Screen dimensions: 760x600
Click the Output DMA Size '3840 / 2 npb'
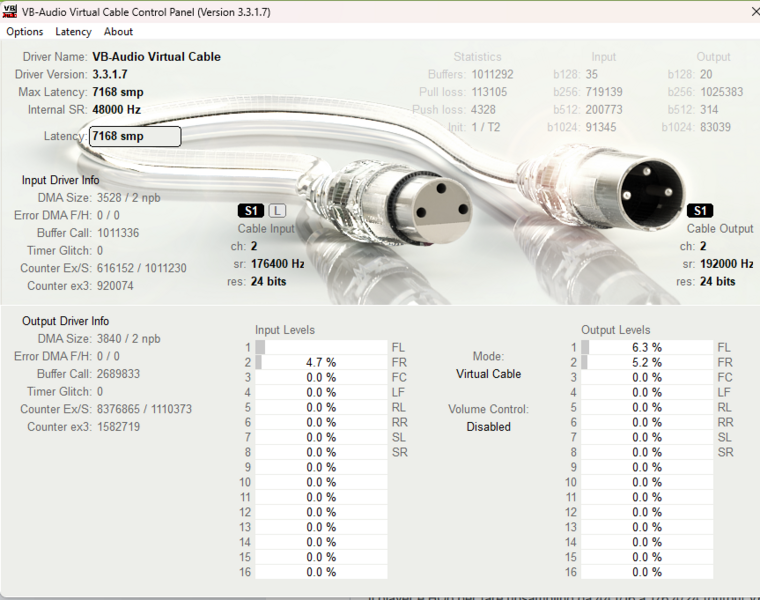[x=128, y=339]
